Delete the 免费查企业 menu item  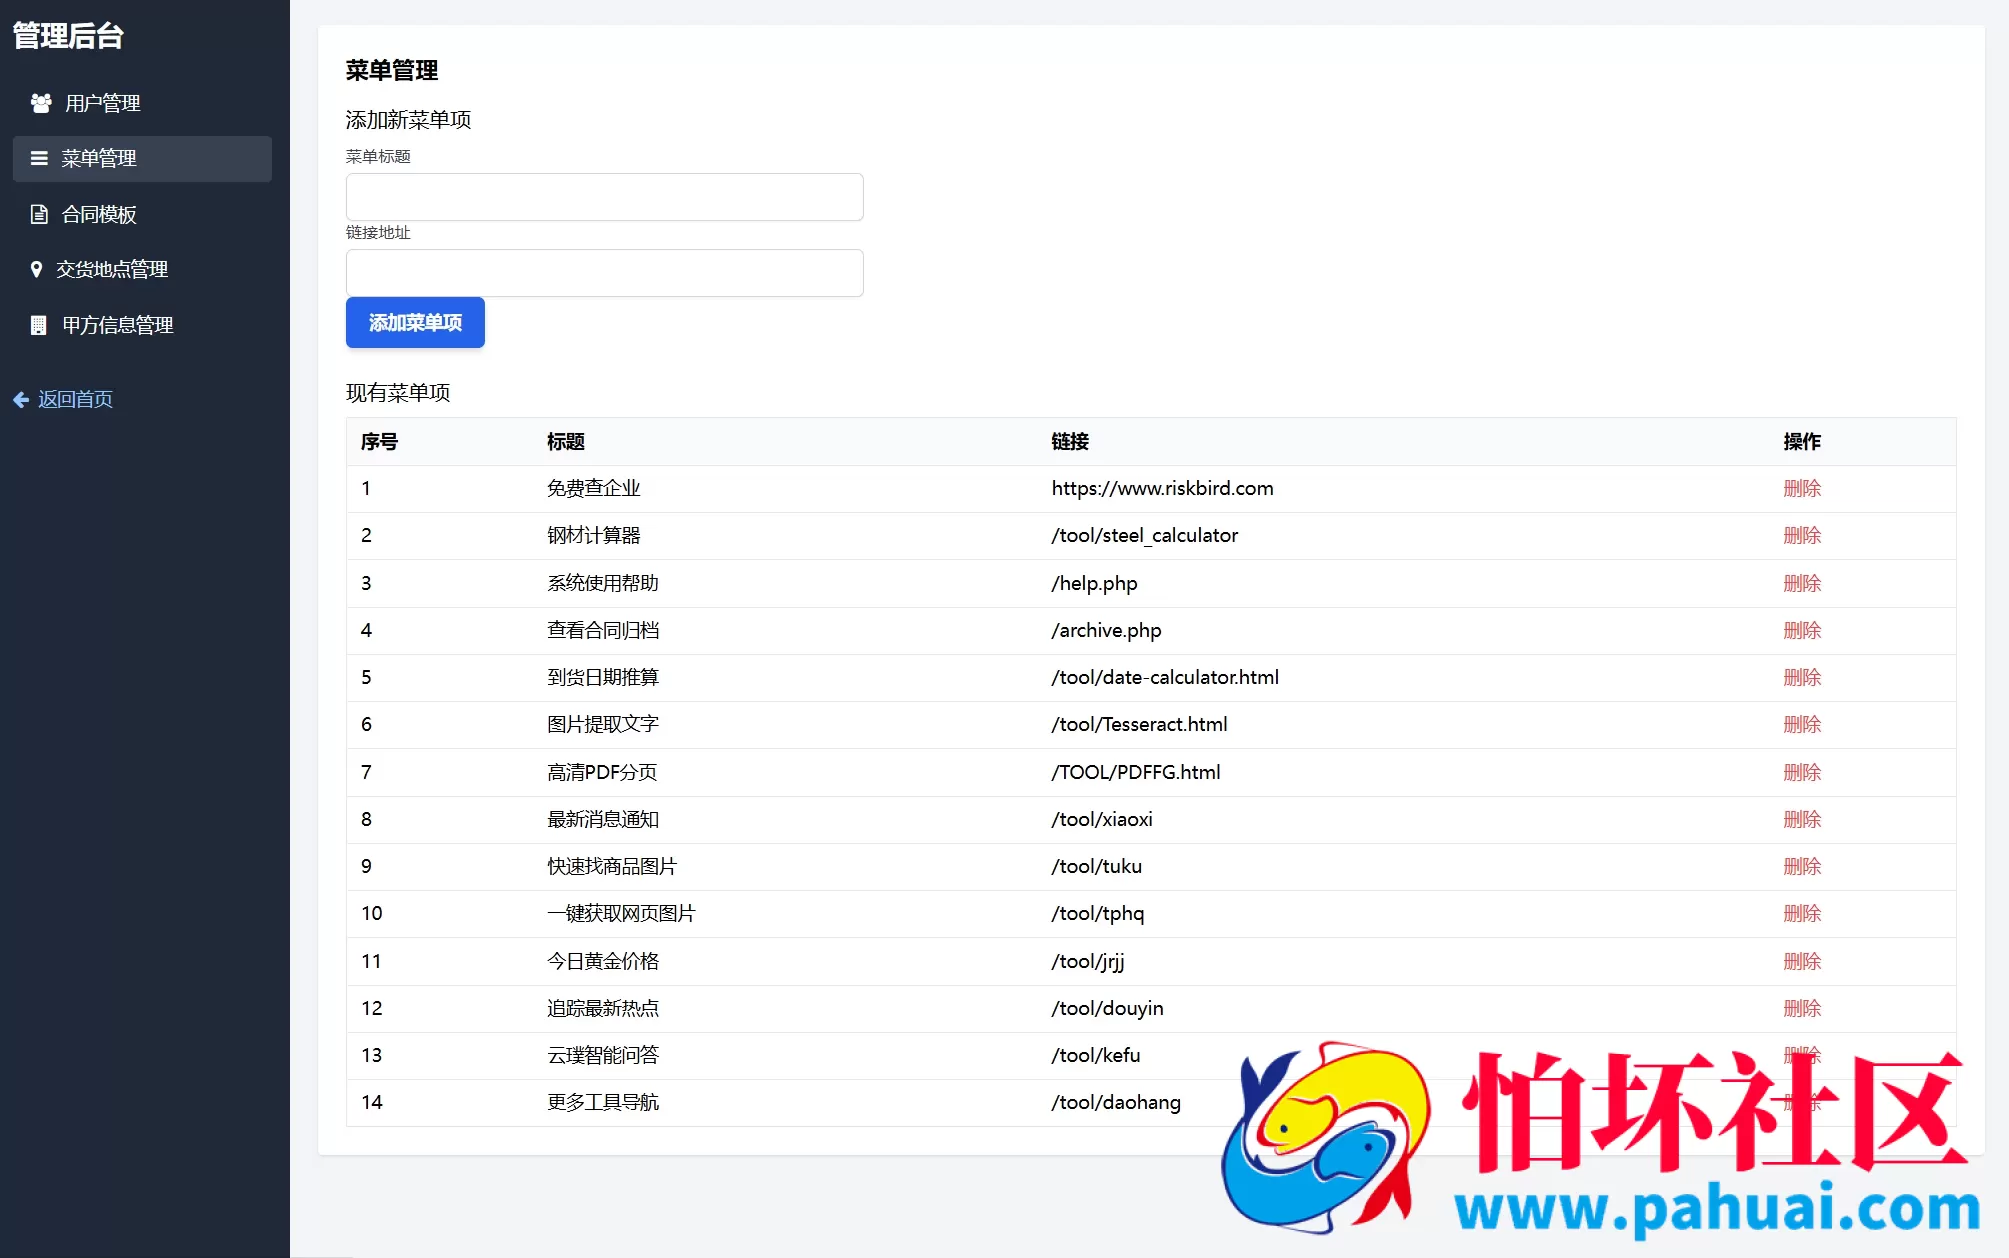1802,488
